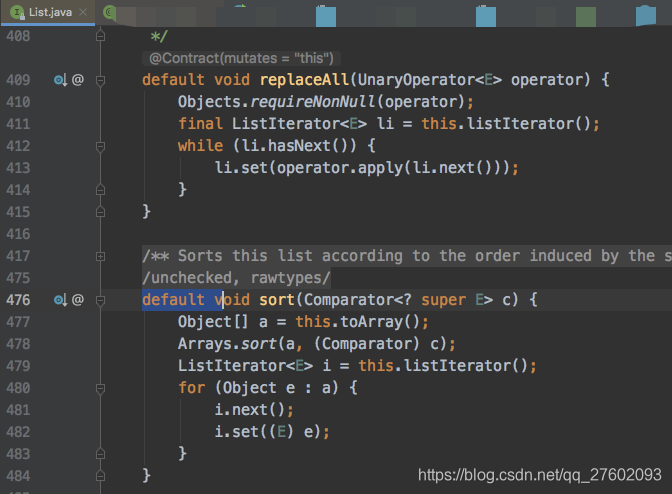Collapse the sort method at line 476
This screenshot has height=494, width=672.
click(x=100, y=301)
